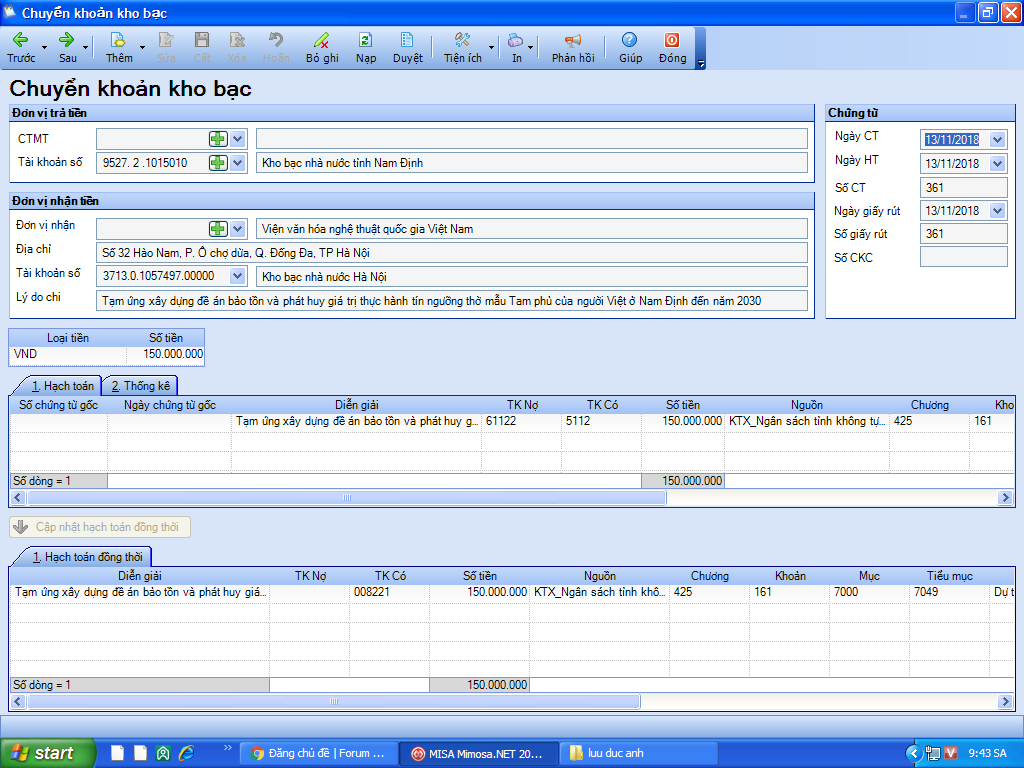Click the Thêm (add) toolbar icon
The height and width of the screenshot is (768, 1024).
(x=118, y=40)
